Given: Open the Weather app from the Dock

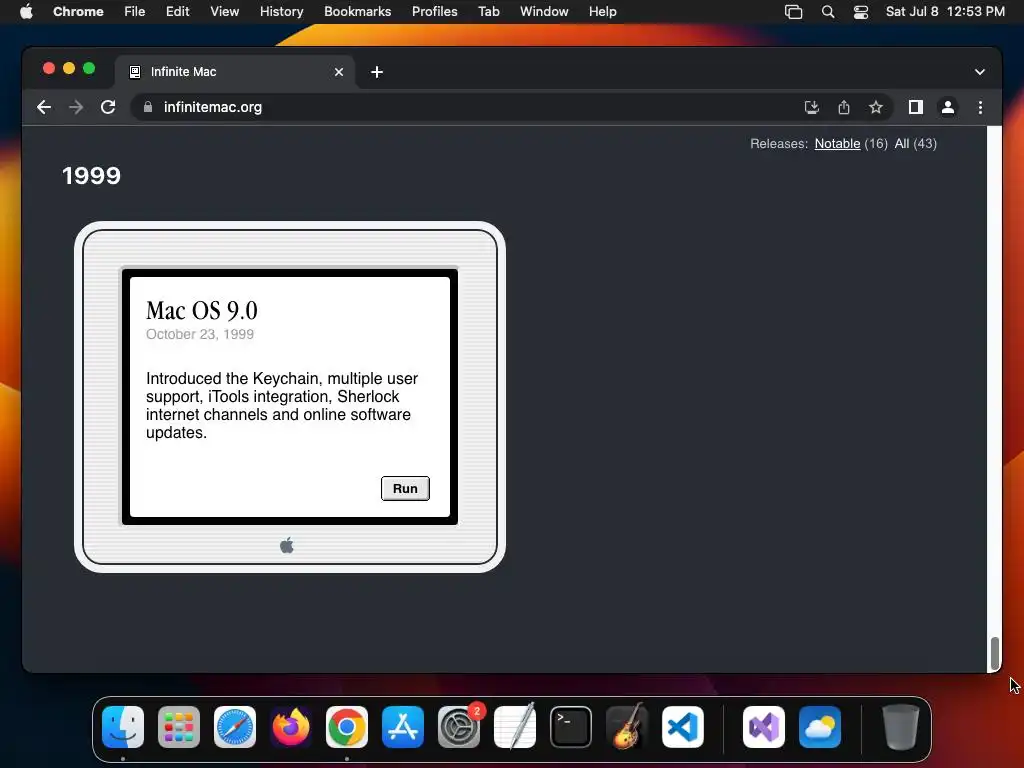Looking at the screenshot, I should click(x=820, y=726).
